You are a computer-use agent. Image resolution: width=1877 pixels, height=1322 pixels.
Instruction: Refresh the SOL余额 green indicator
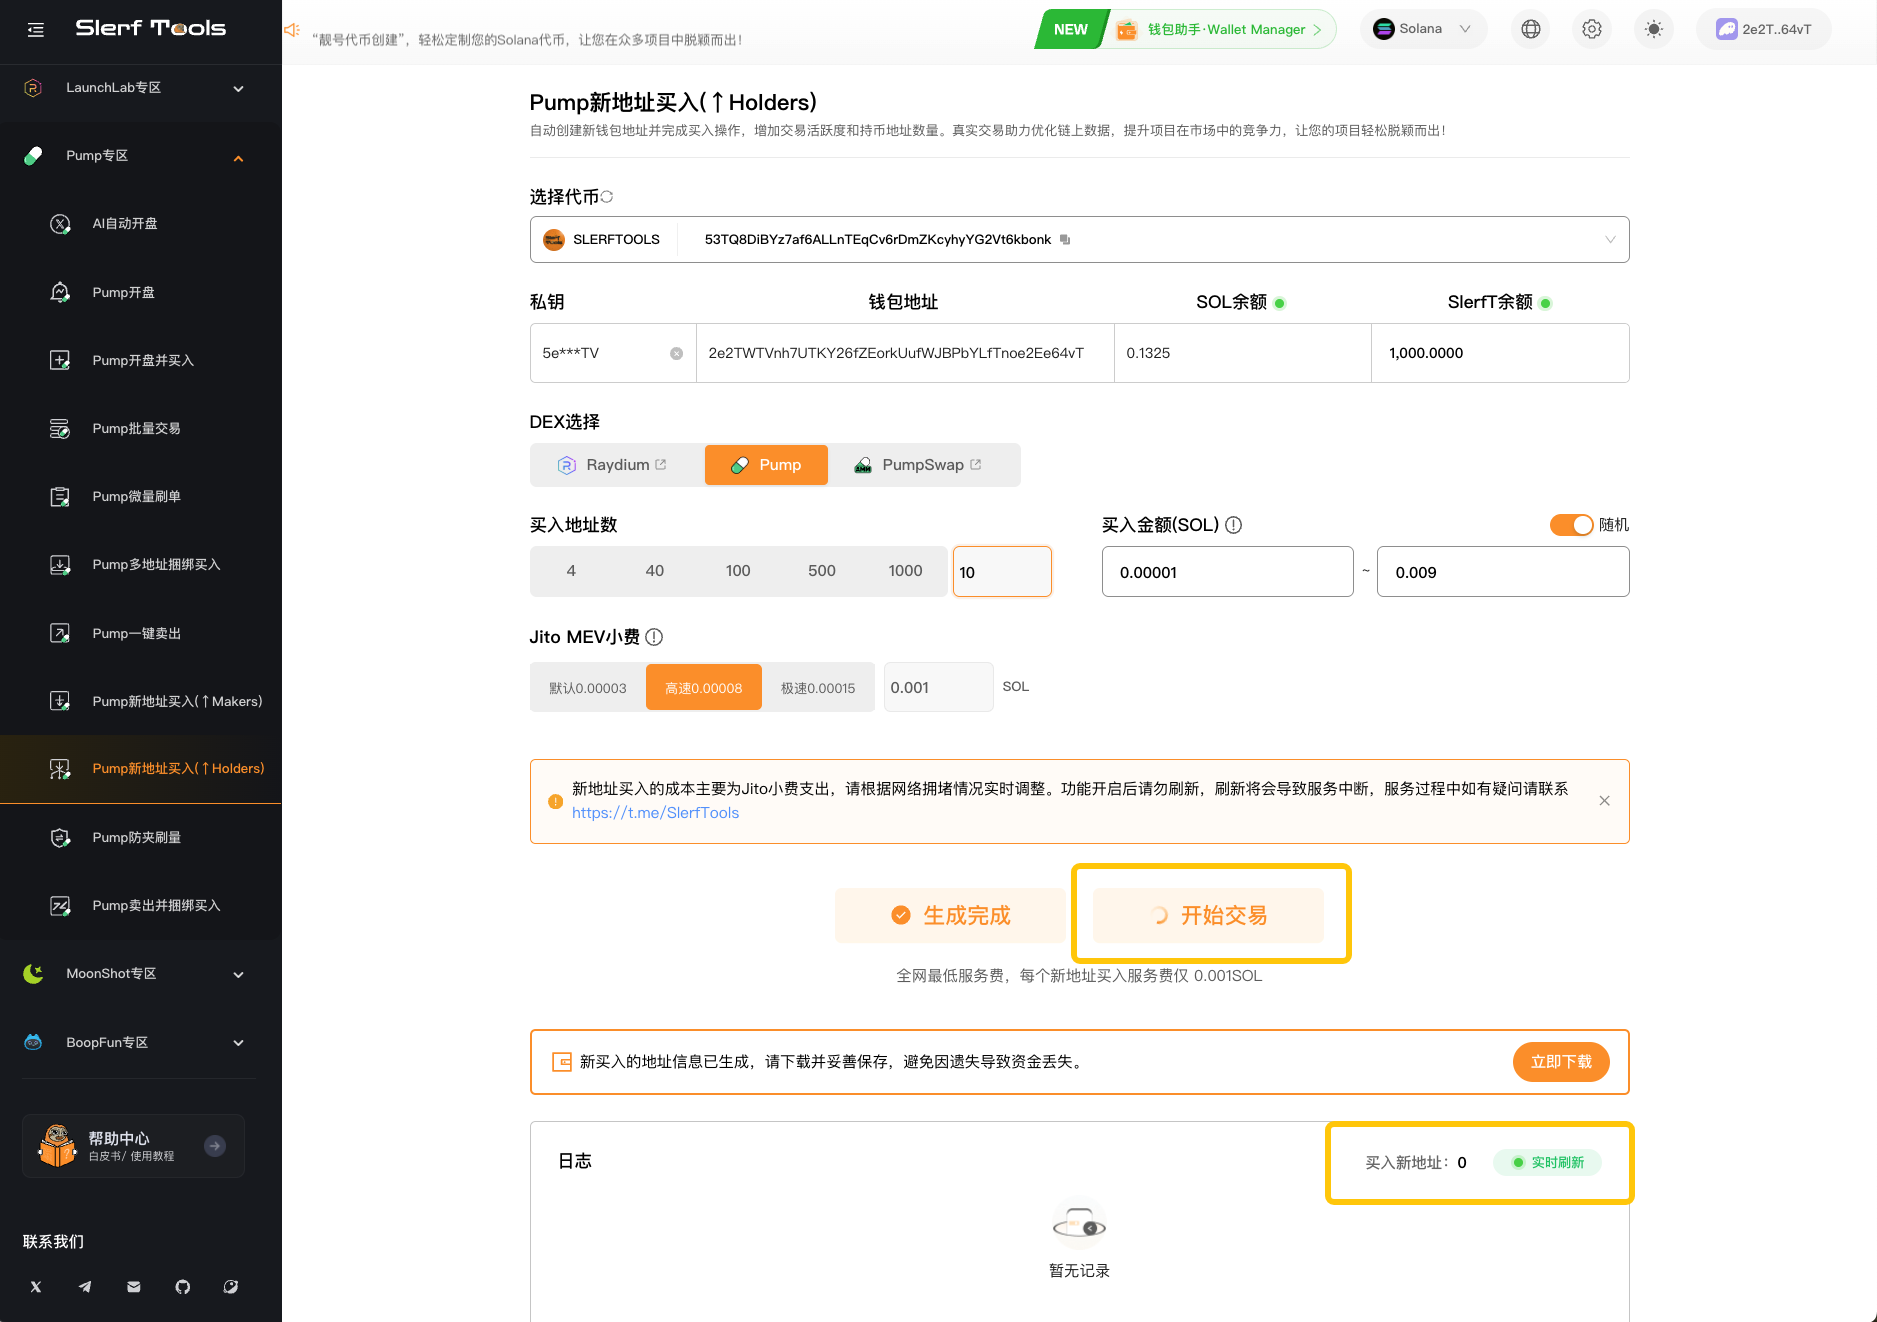(x=1280, y=303)
